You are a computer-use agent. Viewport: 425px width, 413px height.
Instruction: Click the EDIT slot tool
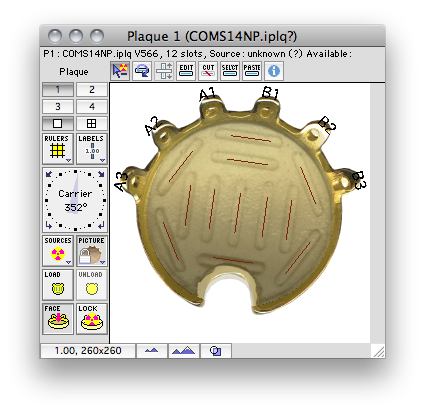coord(186,71)
